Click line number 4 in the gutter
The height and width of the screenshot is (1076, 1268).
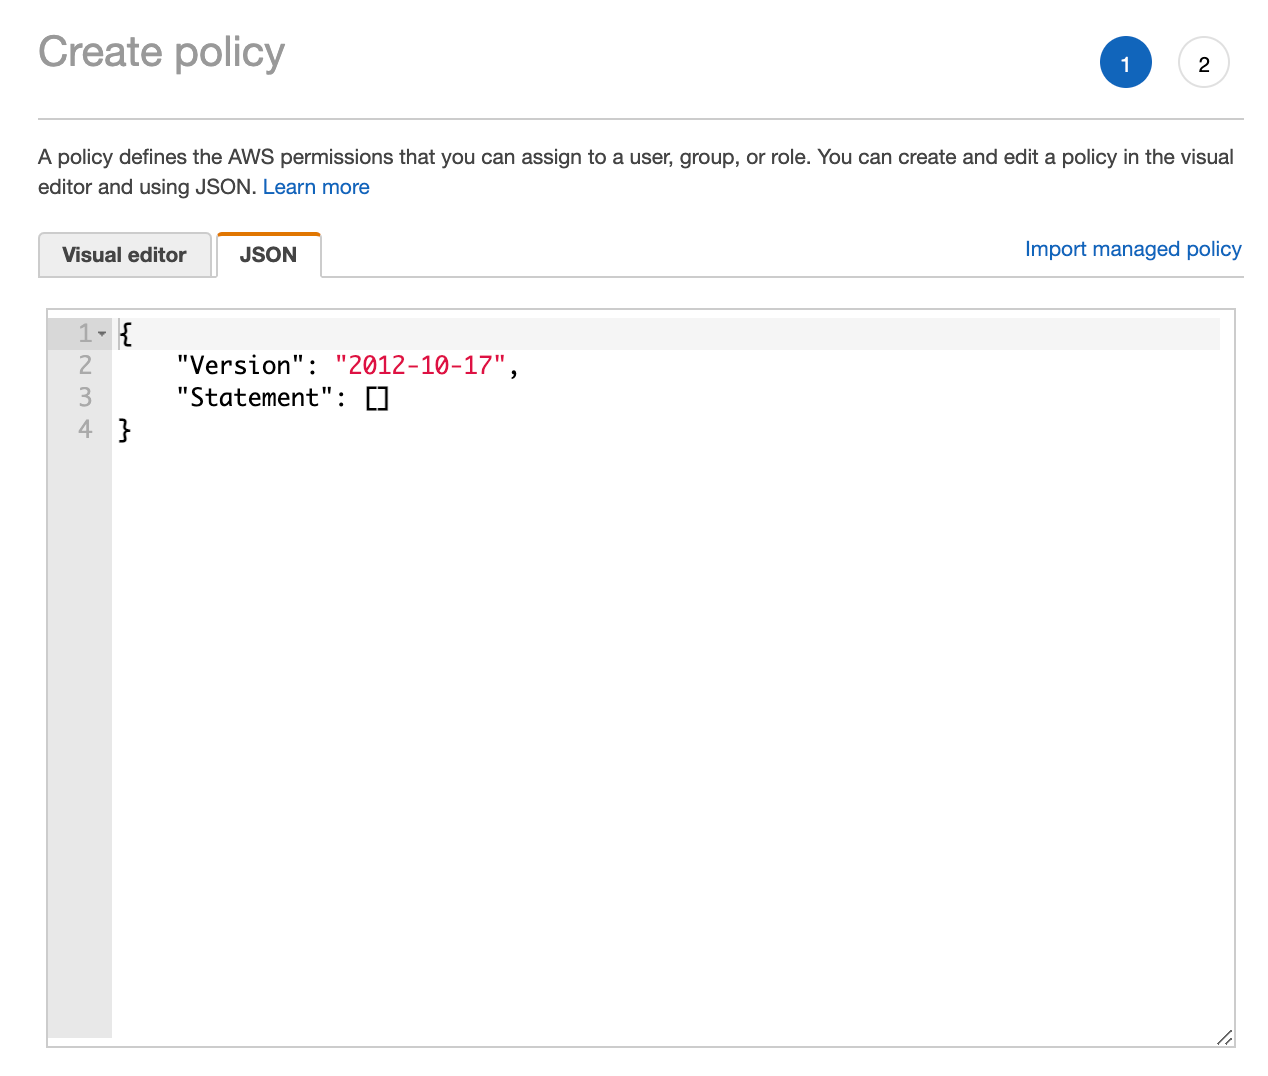(x=84, y=429)
